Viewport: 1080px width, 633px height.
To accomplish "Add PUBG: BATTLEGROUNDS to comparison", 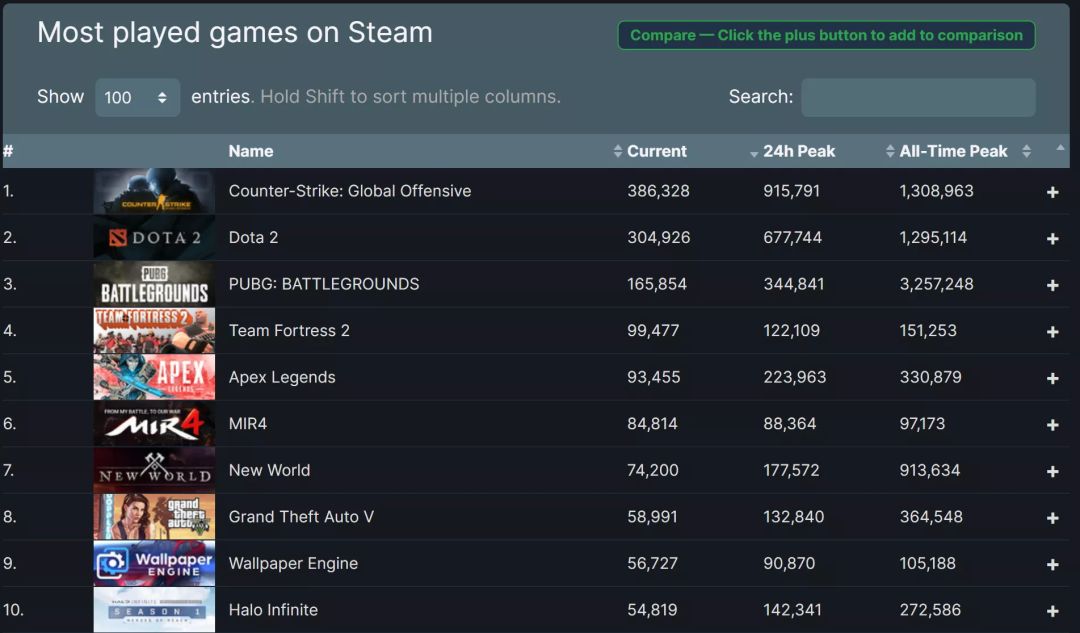I will (x=1052, y=285).
